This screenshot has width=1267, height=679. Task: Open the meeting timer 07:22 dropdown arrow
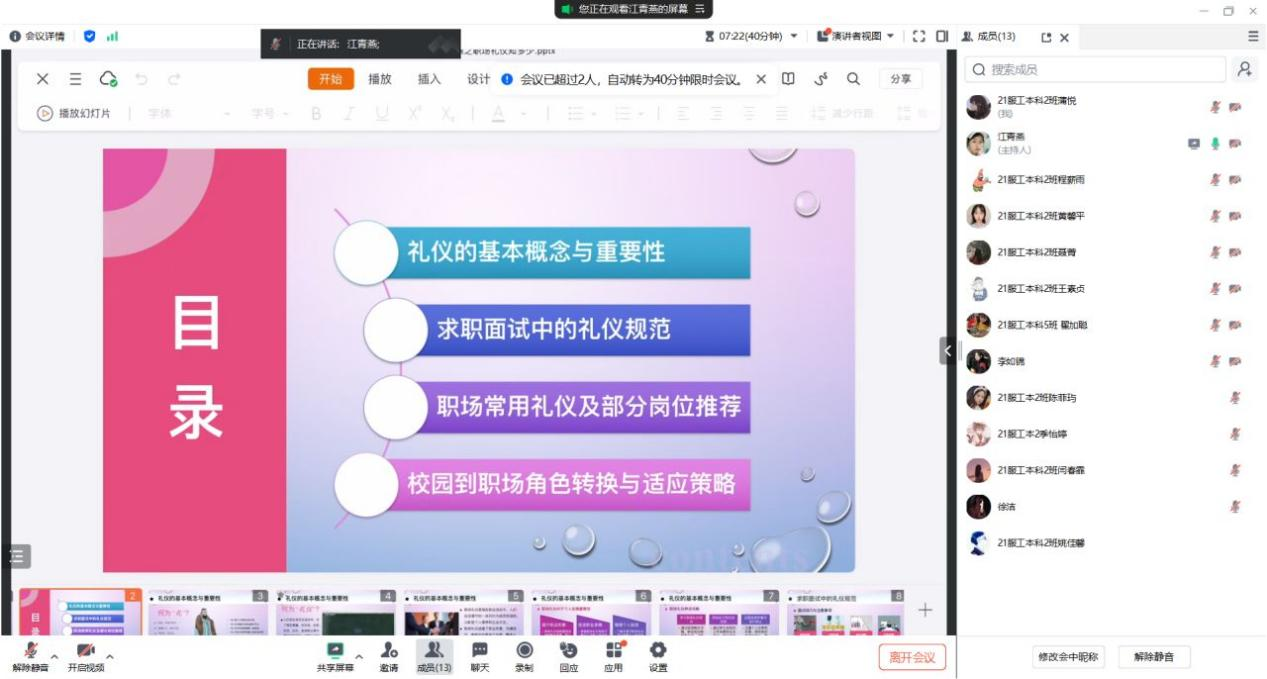tap(794, 36)
